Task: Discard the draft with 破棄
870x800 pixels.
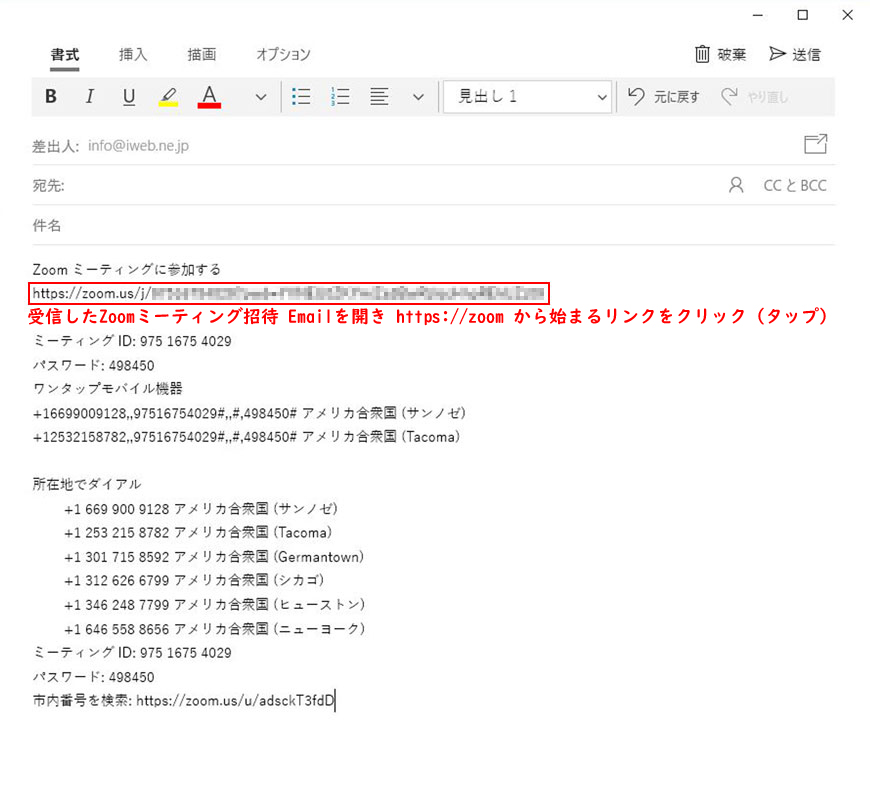Action: coord(720,54)
